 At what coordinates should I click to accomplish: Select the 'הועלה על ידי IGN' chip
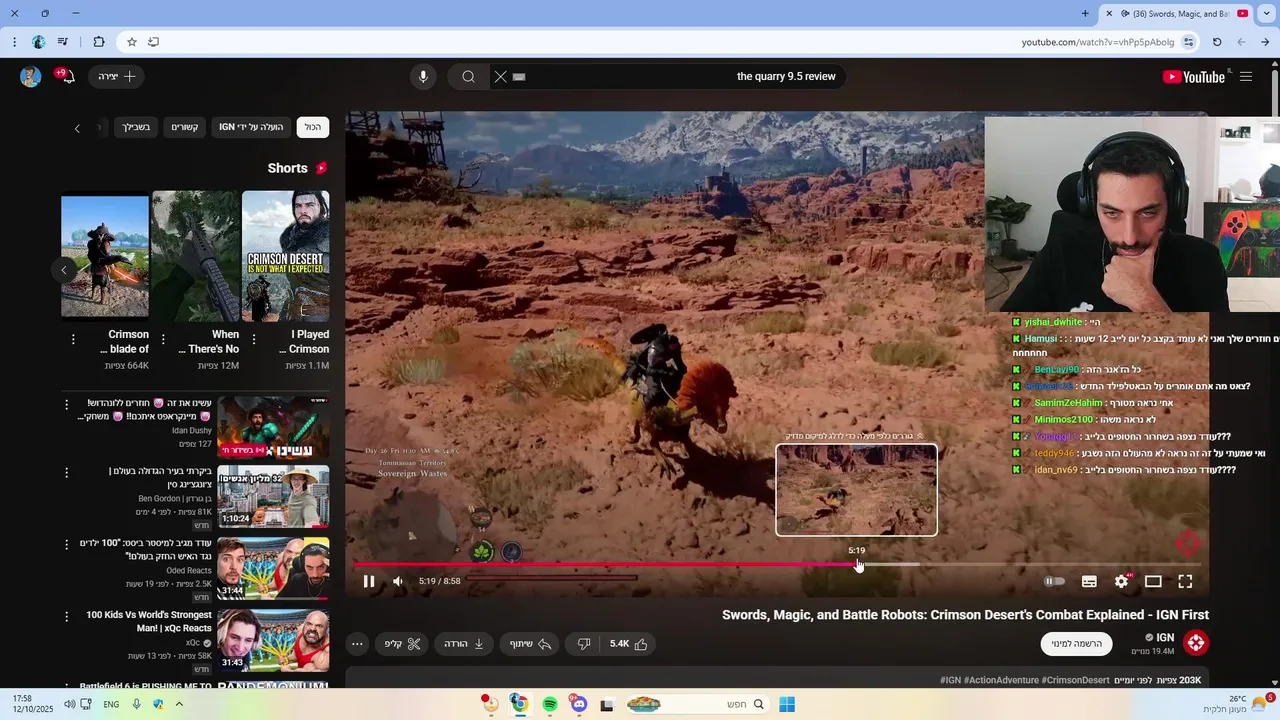click(x=251, y=127)
